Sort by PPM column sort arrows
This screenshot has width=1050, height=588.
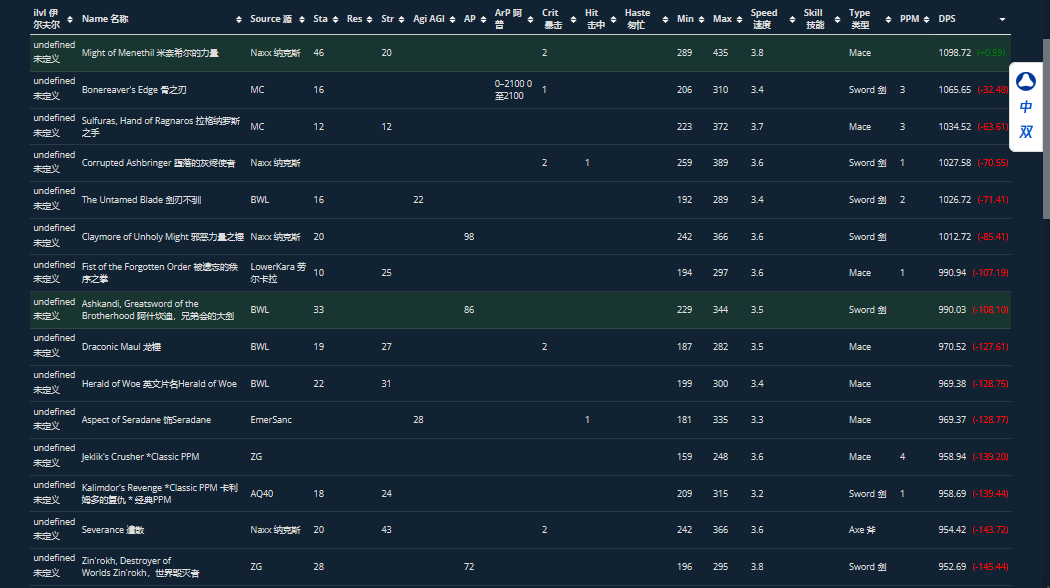click(926, 19)
